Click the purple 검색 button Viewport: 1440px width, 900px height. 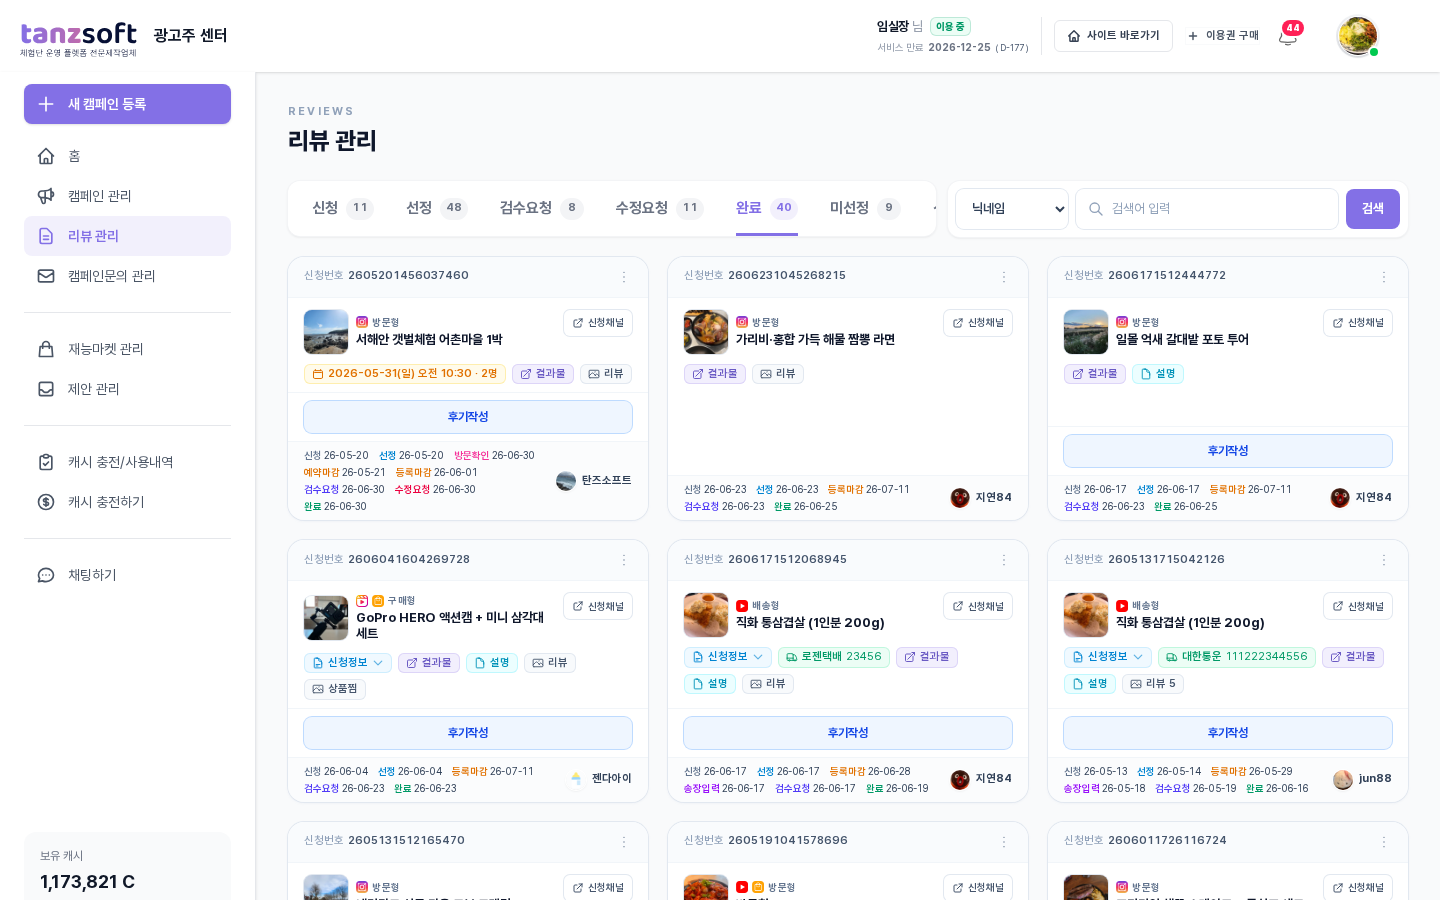tap(1373, 209)
